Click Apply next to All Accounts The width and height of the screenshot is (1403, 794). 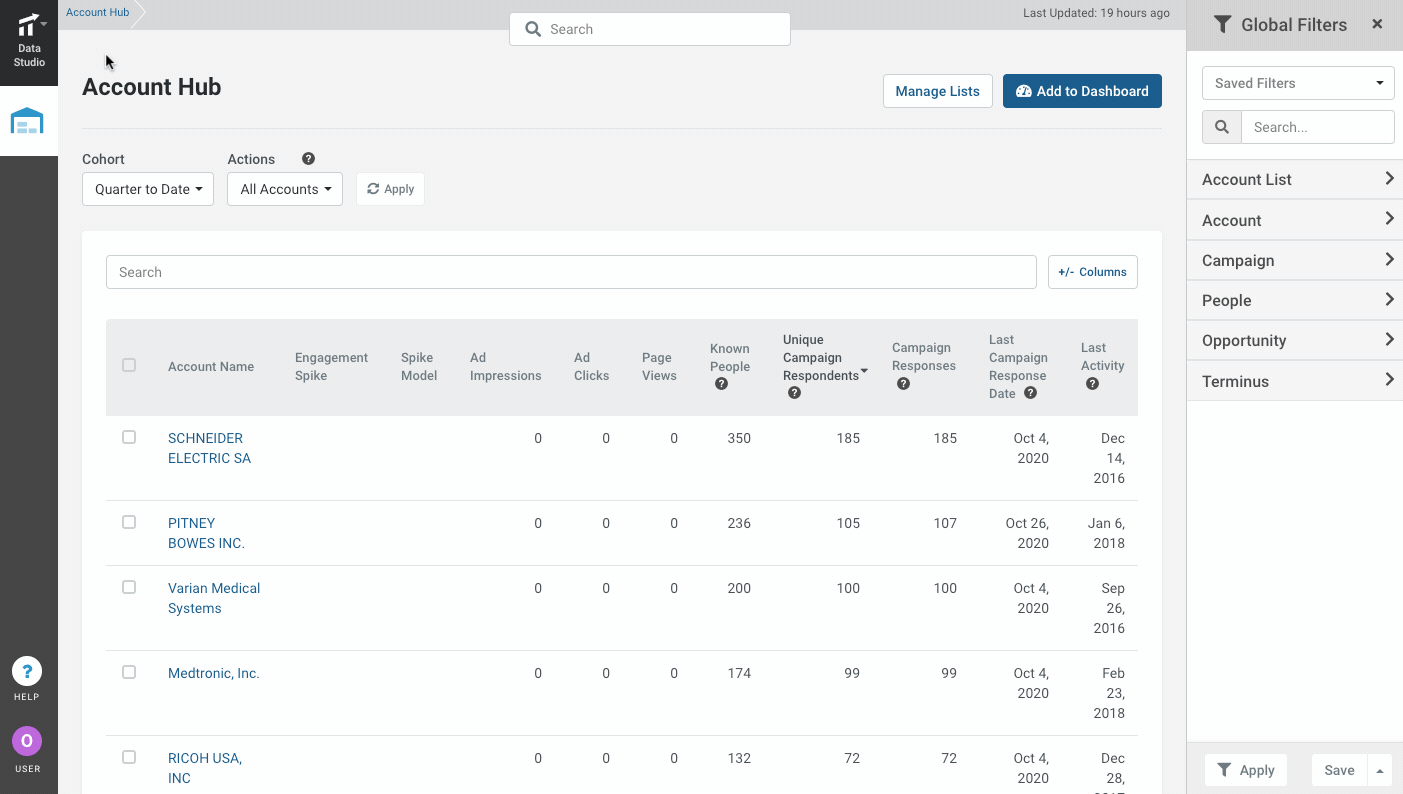click(390, 189)
